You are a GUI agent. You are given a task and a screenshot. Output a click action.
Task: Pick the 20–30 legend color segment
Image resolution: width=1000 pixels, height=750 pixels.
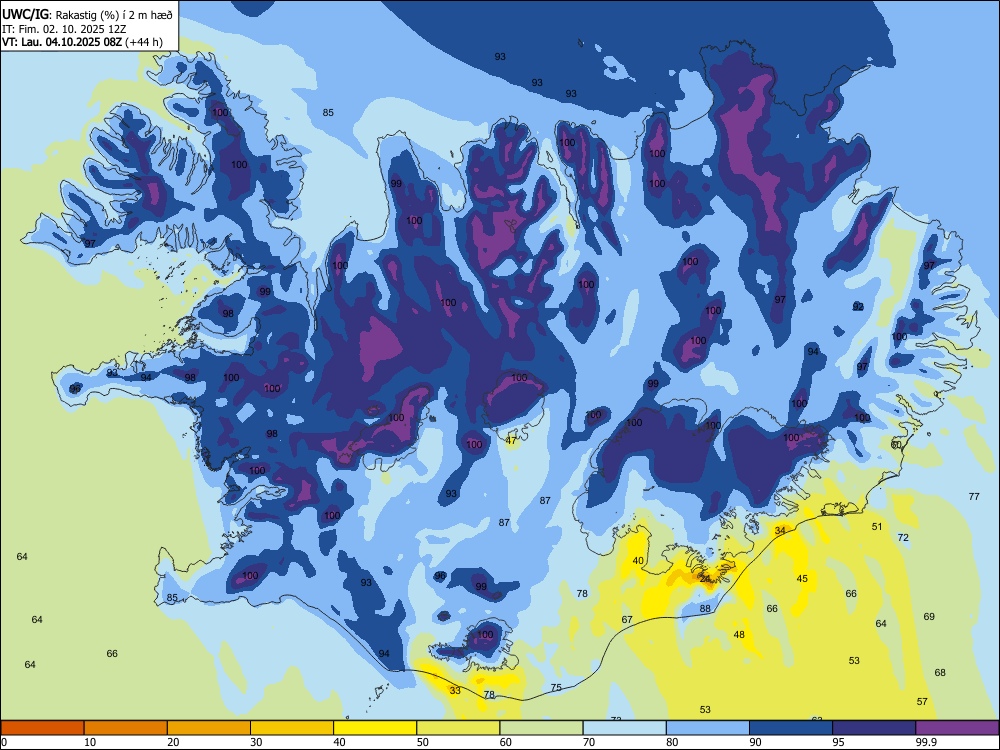click(209, 728)
